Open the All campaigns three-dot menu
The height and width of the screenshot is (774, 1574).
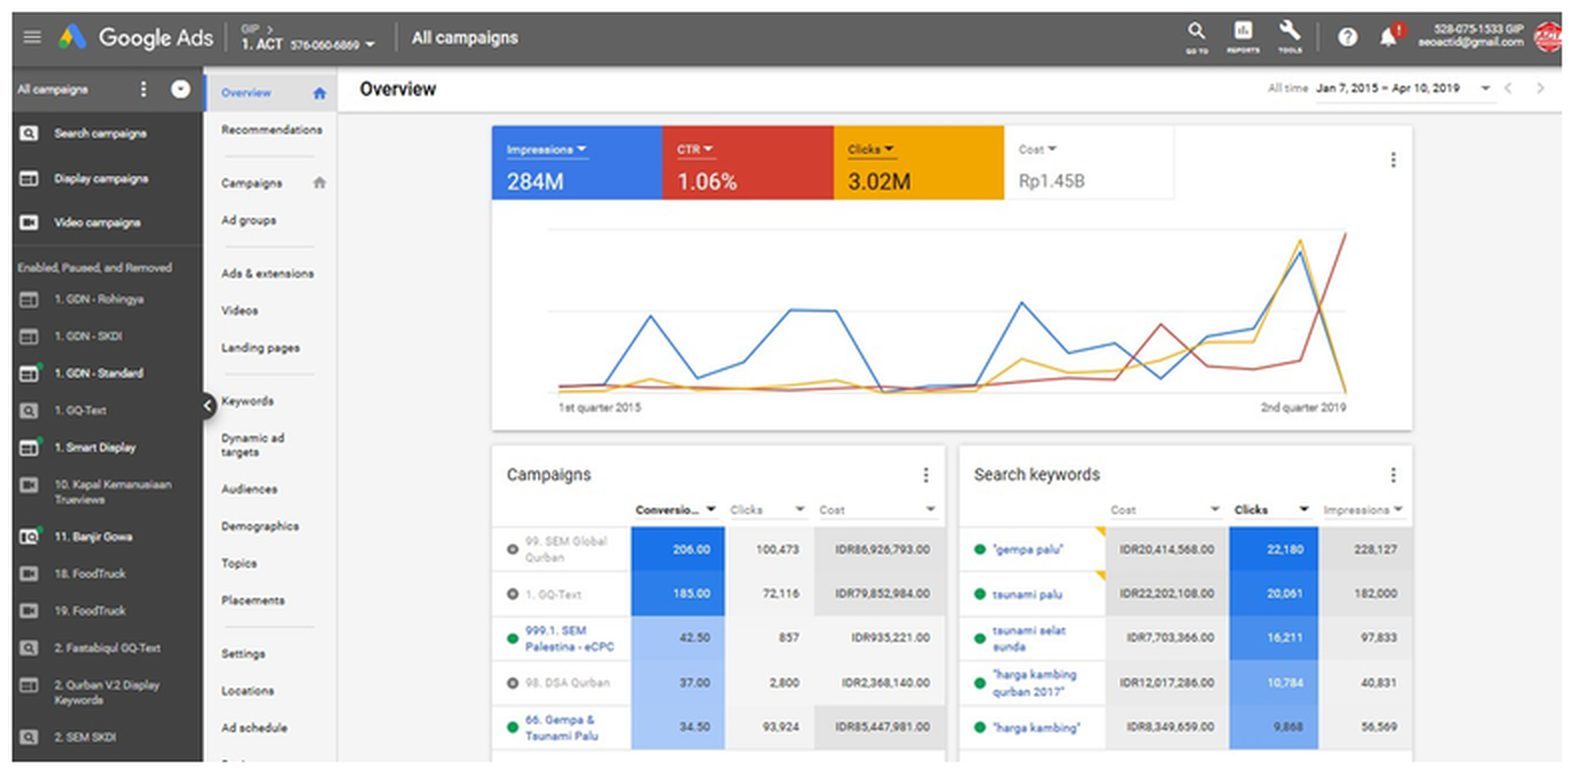coord(144,89)
